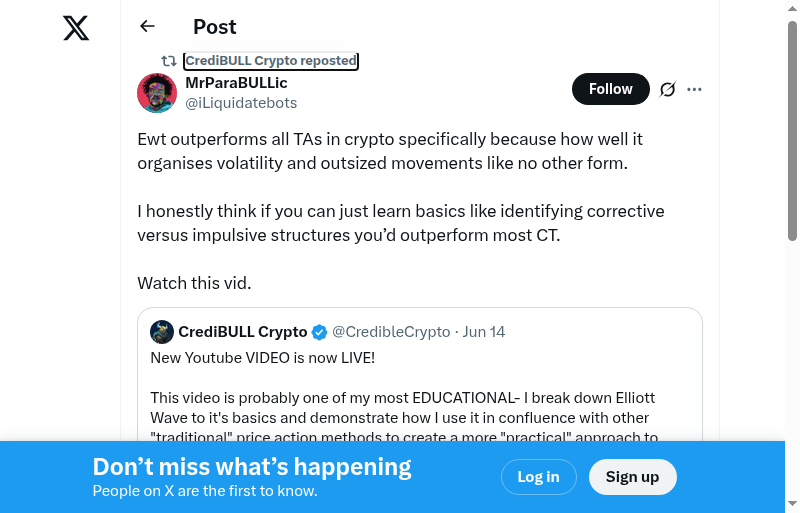Click the X logo

coord(76,28)
